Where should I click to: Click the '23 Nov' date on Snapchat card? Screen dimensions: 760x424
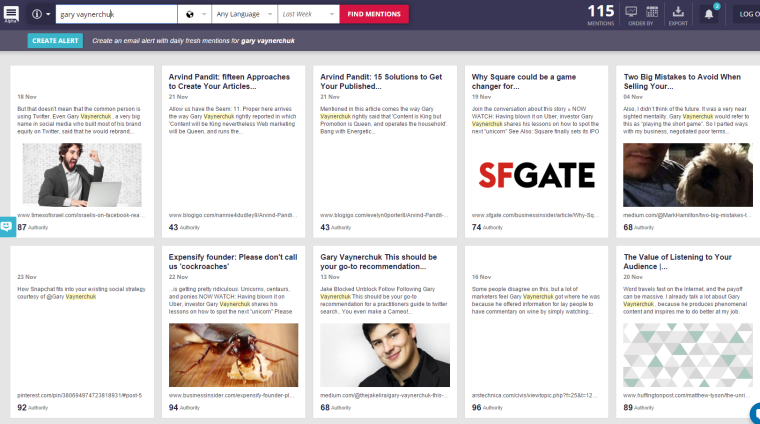pos(27,277)
